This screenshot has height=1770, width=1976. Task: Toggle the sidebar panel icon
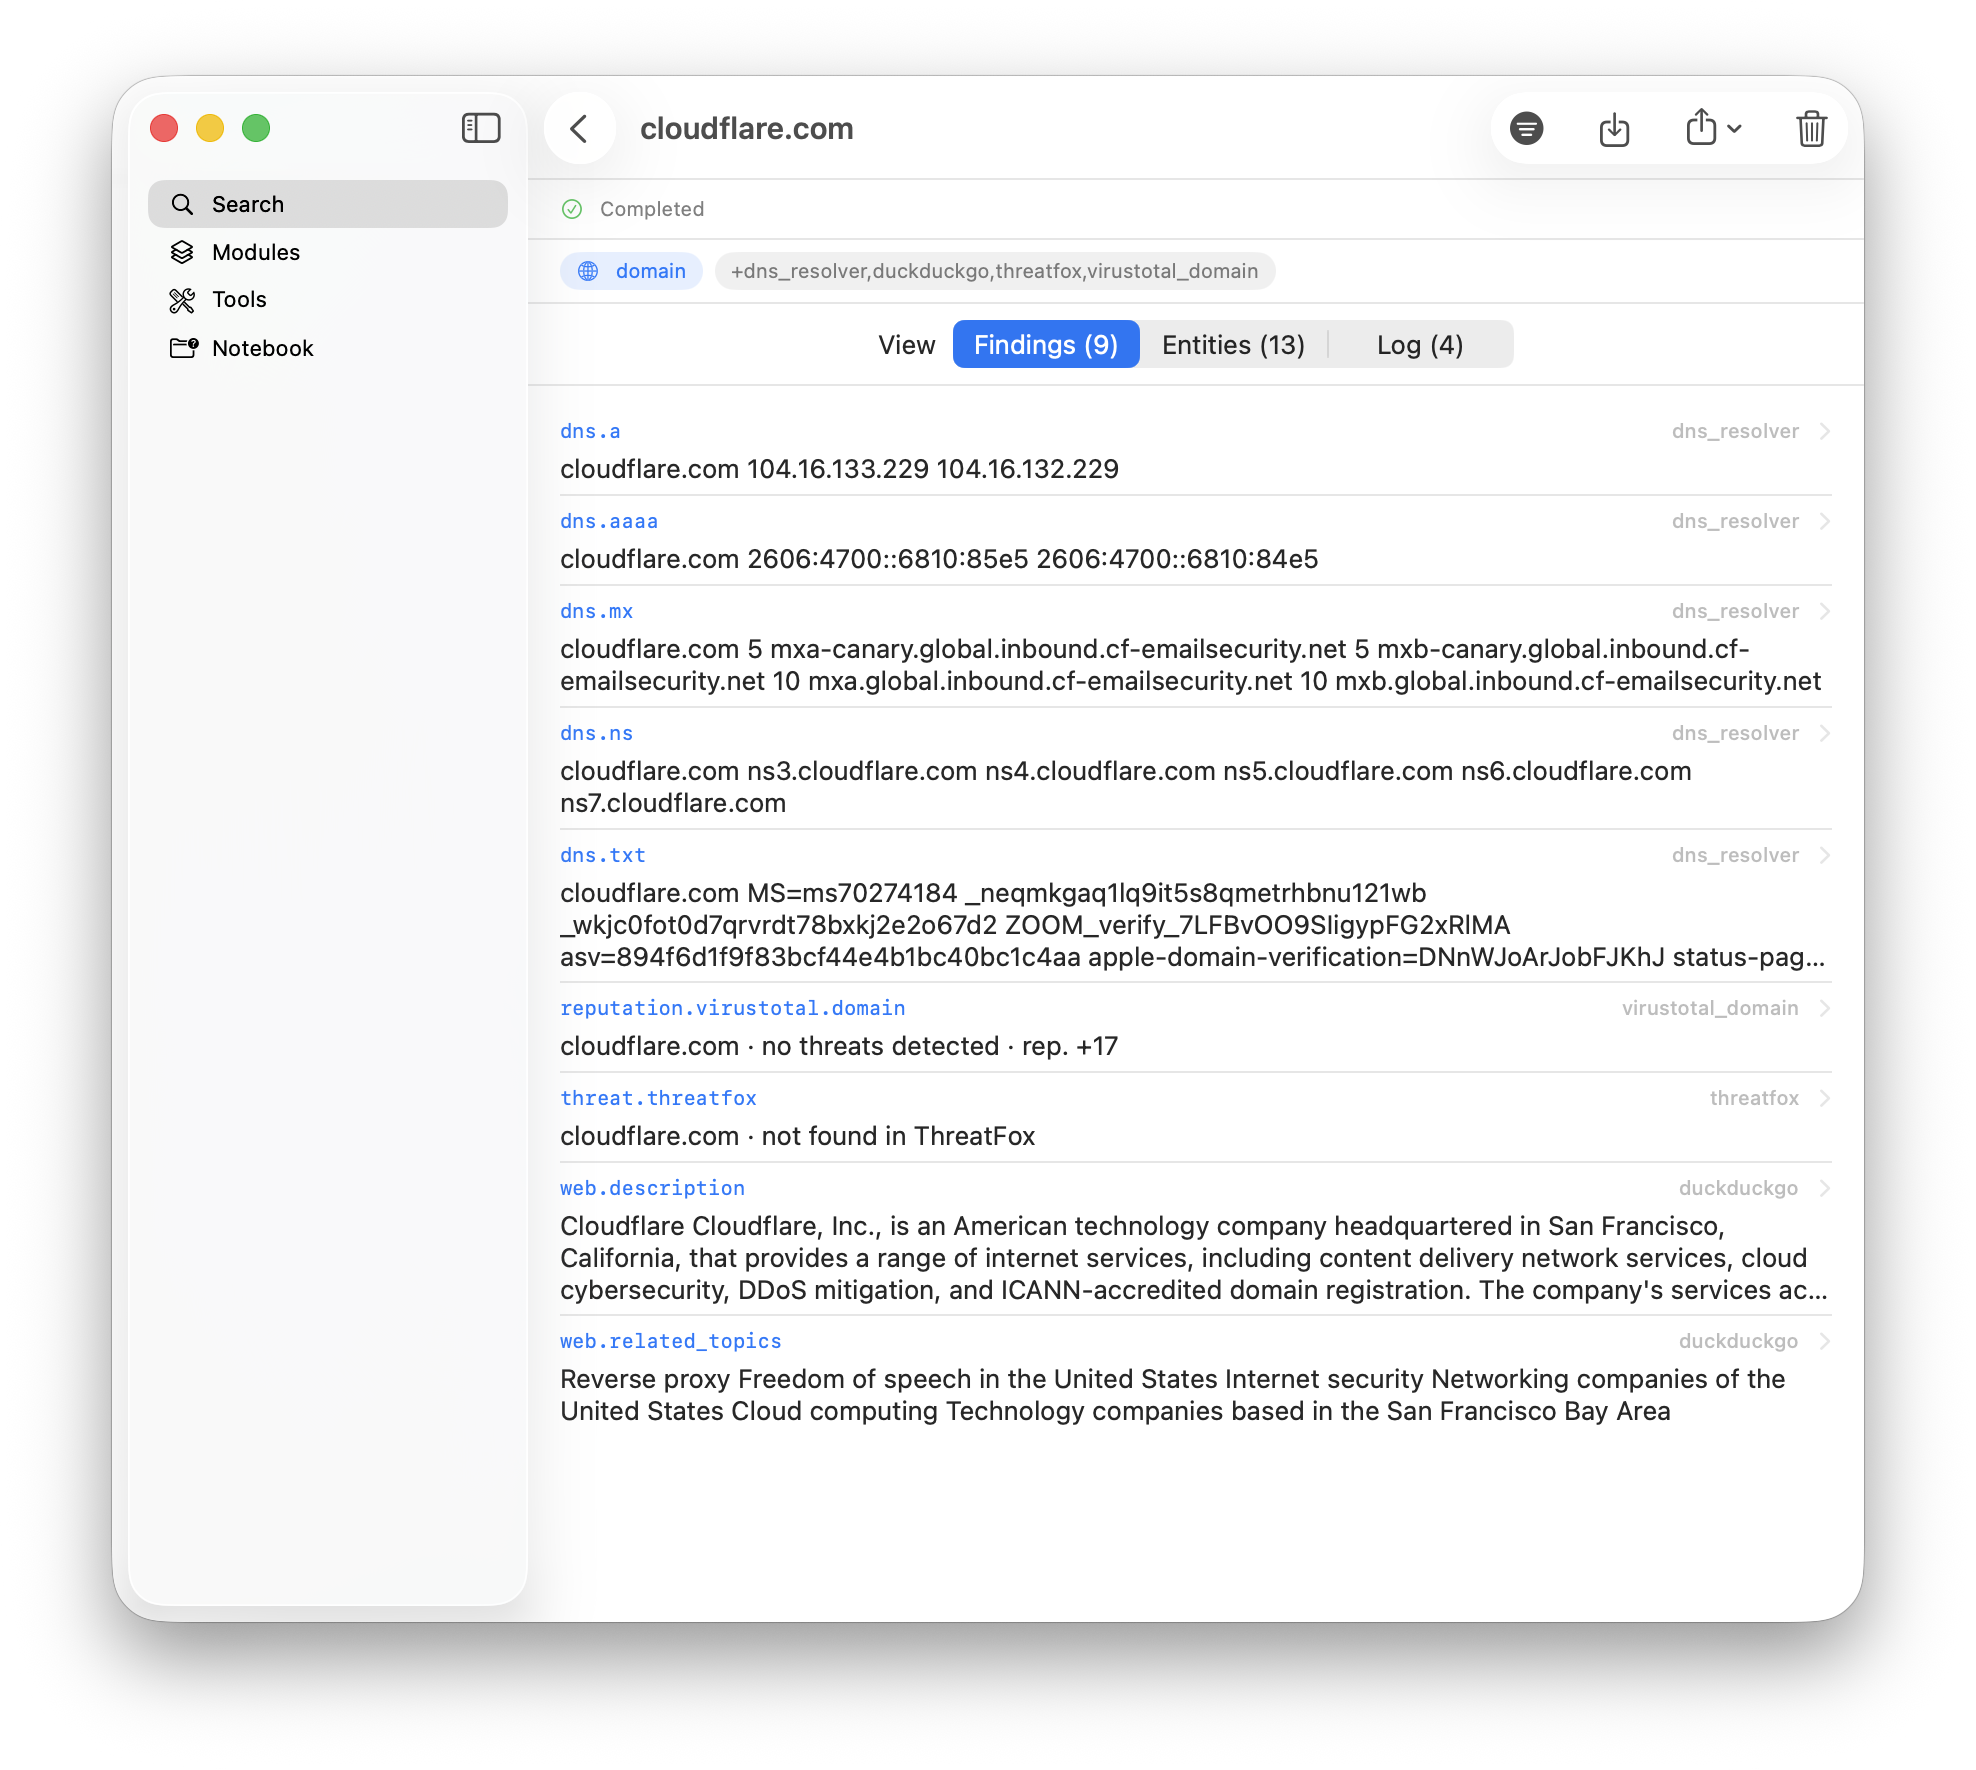pos(481,128)
